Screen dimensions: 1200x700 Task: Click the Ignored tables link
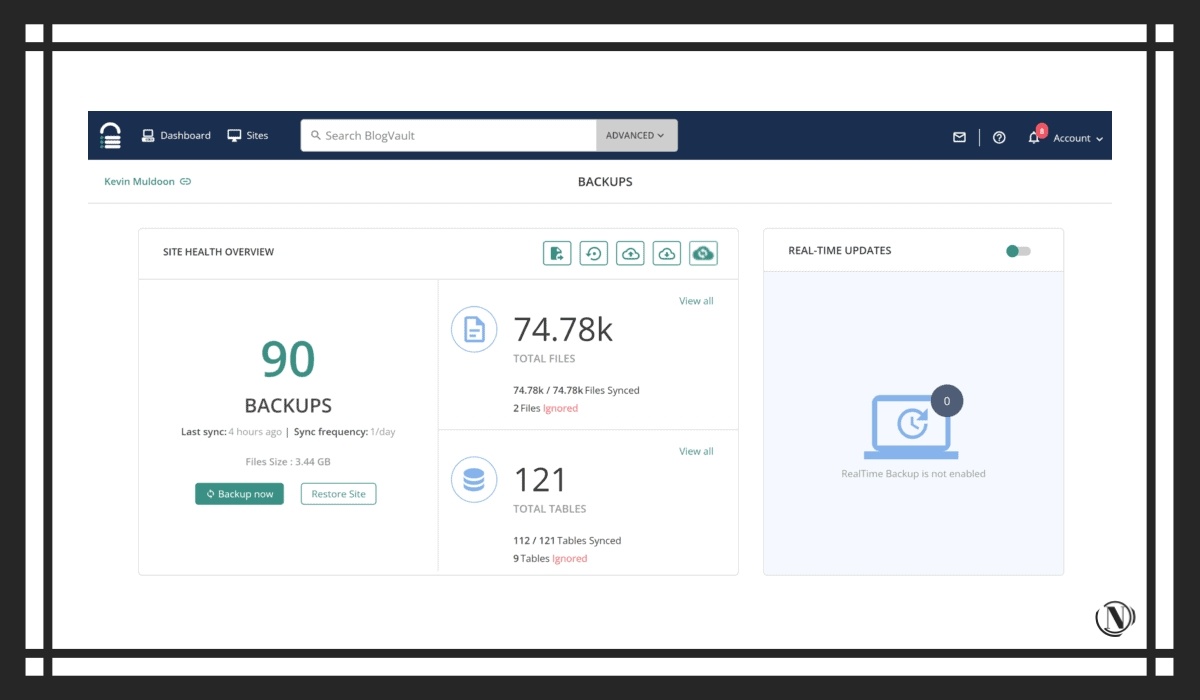570,558
